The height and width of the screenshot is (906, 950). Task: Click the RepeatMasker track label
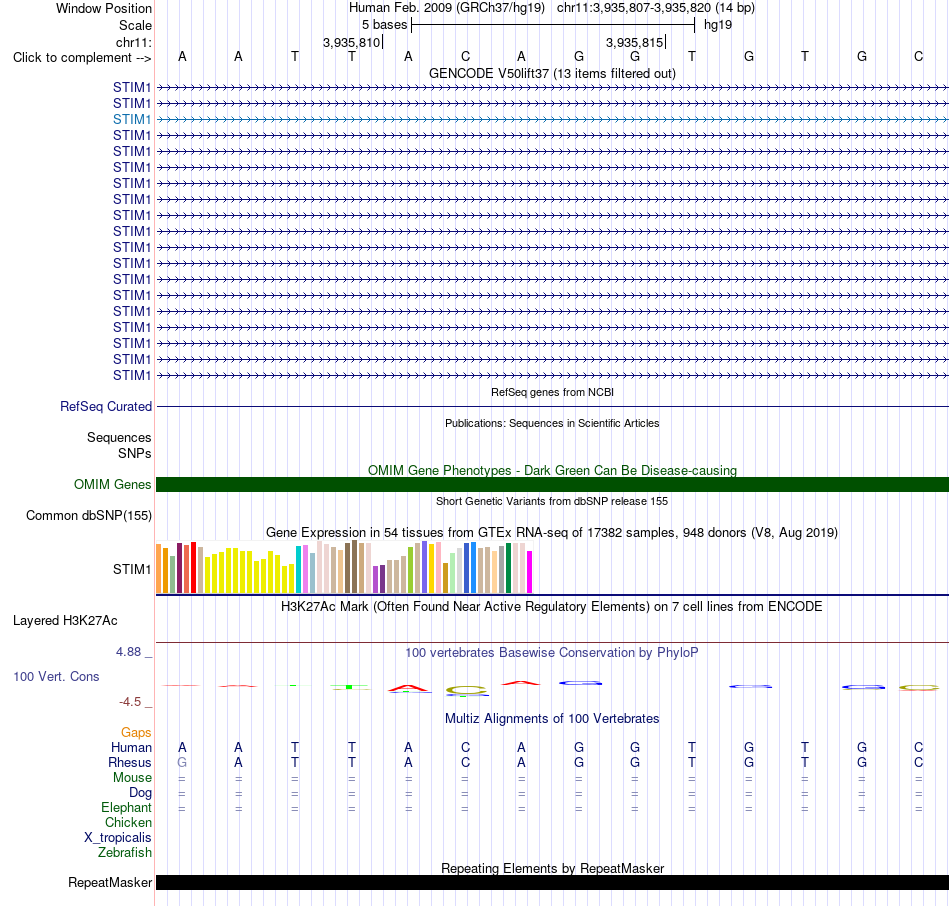(110, 882)
